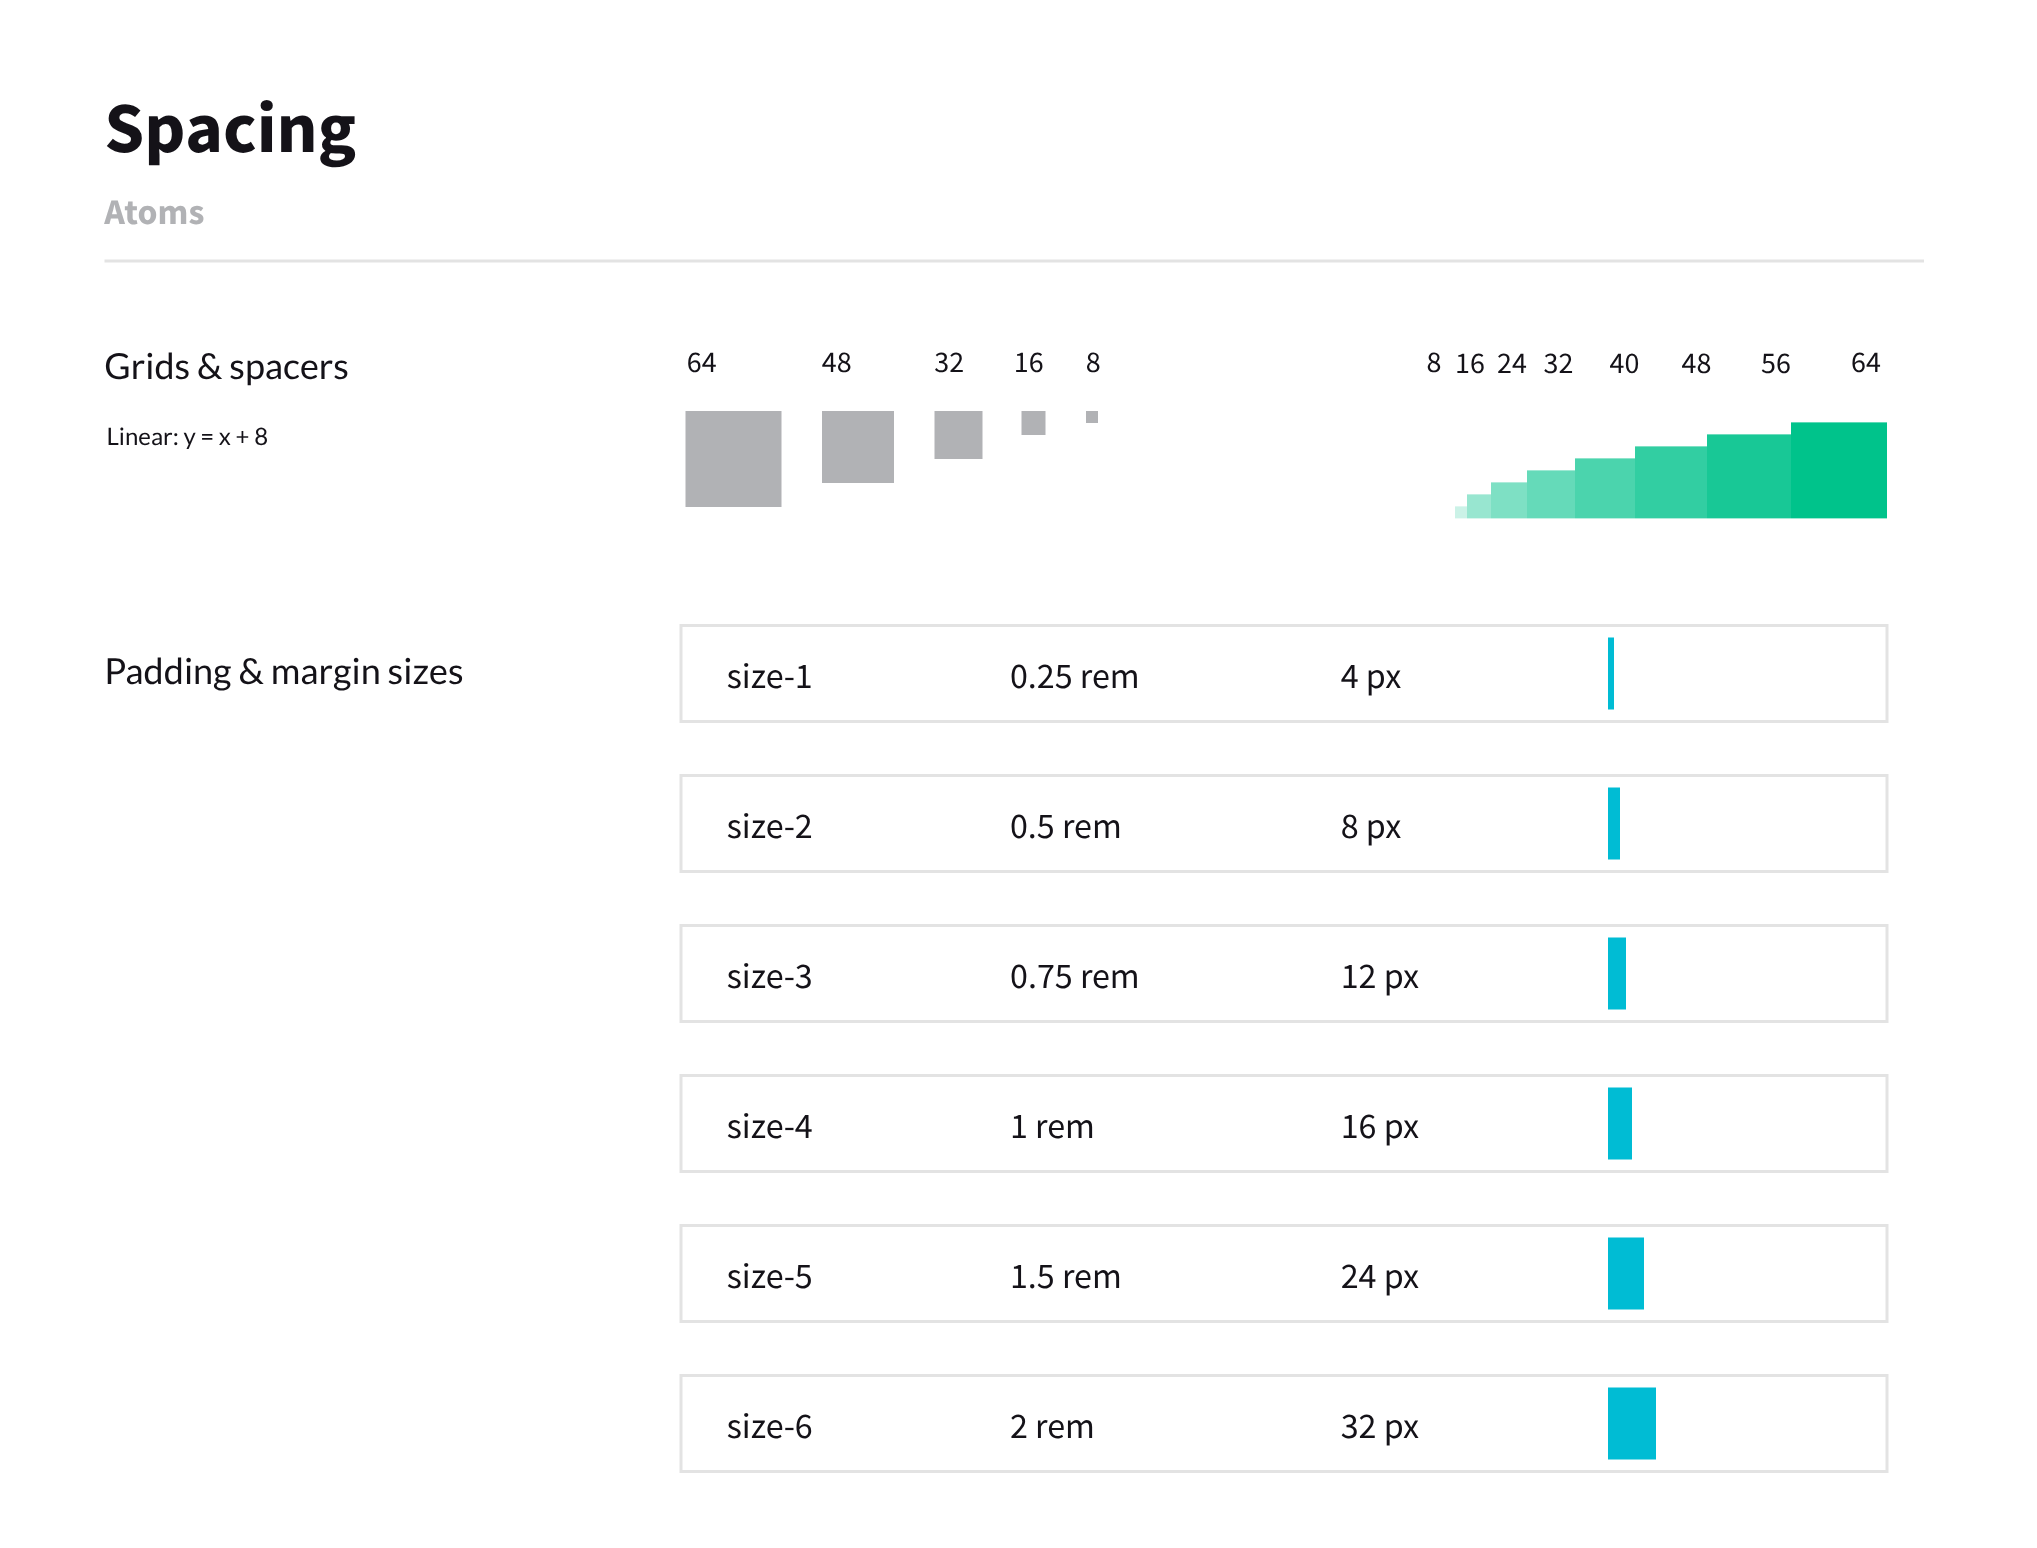2037x1548 pixels.
Task: Click the Padding & margin sizes heading
Action: tap(284, 672)
